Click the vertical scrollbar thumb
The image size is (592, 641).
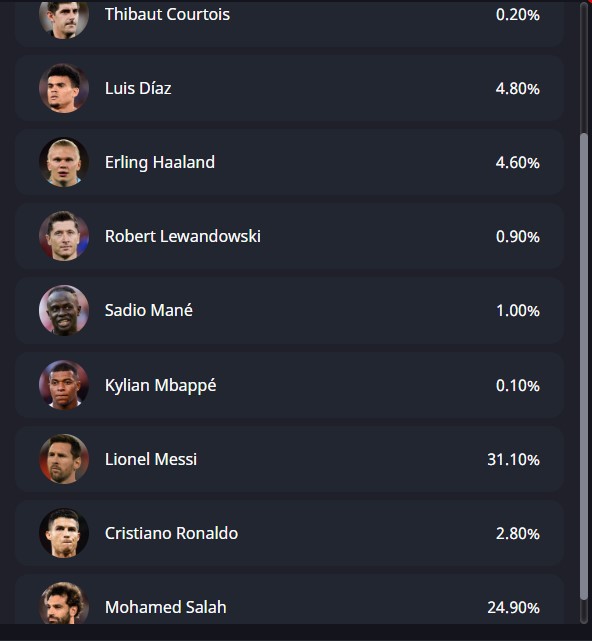pyautogui.click(x=584, y=367)
